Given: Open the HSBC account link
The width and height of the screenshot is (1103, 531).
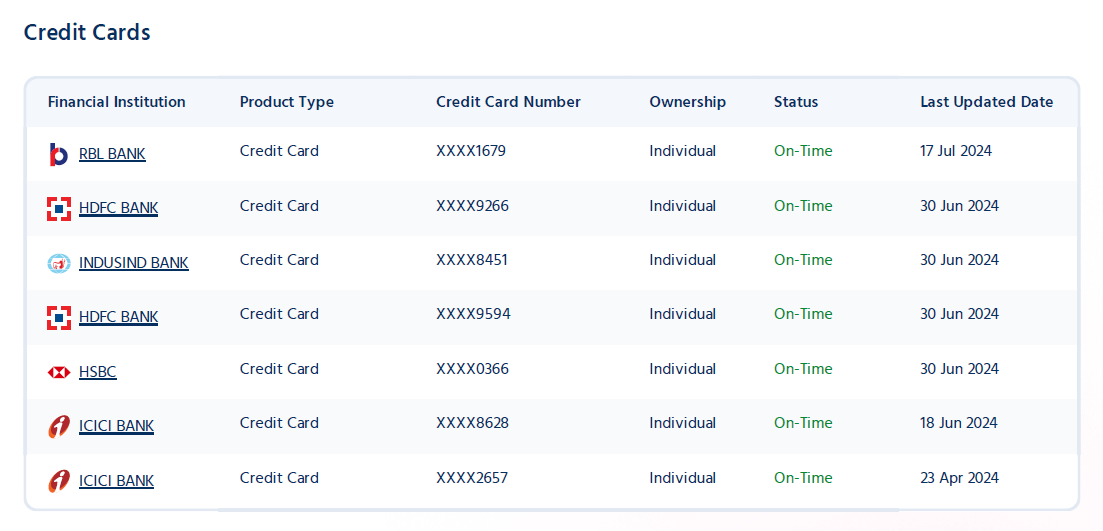Looking at the screenshot, I should (98, 372).
